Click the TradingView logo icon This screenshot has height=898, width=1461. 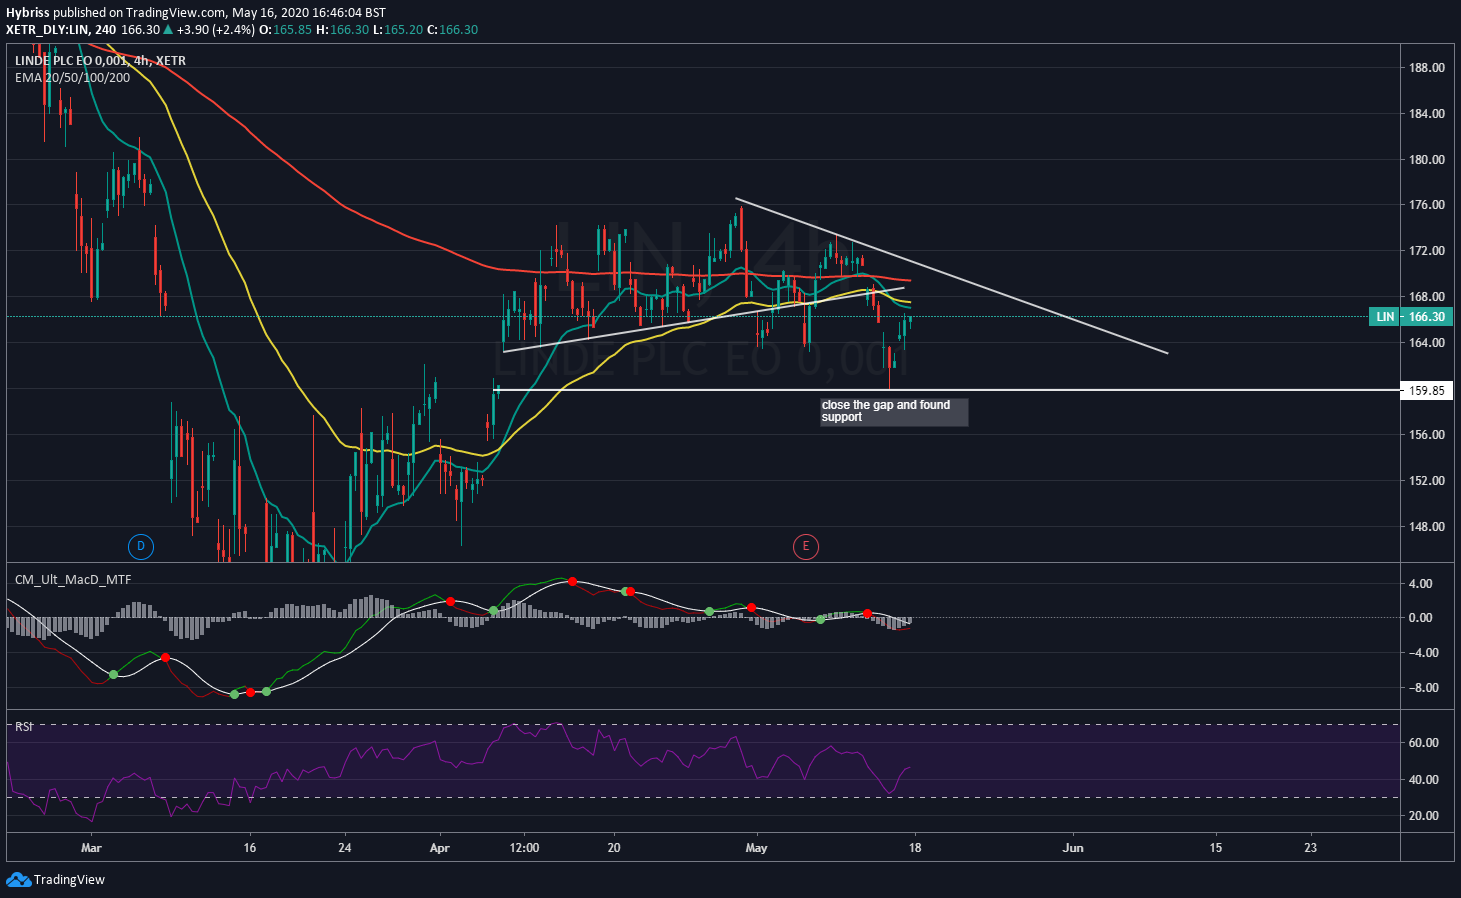click(x=18, y=879)
